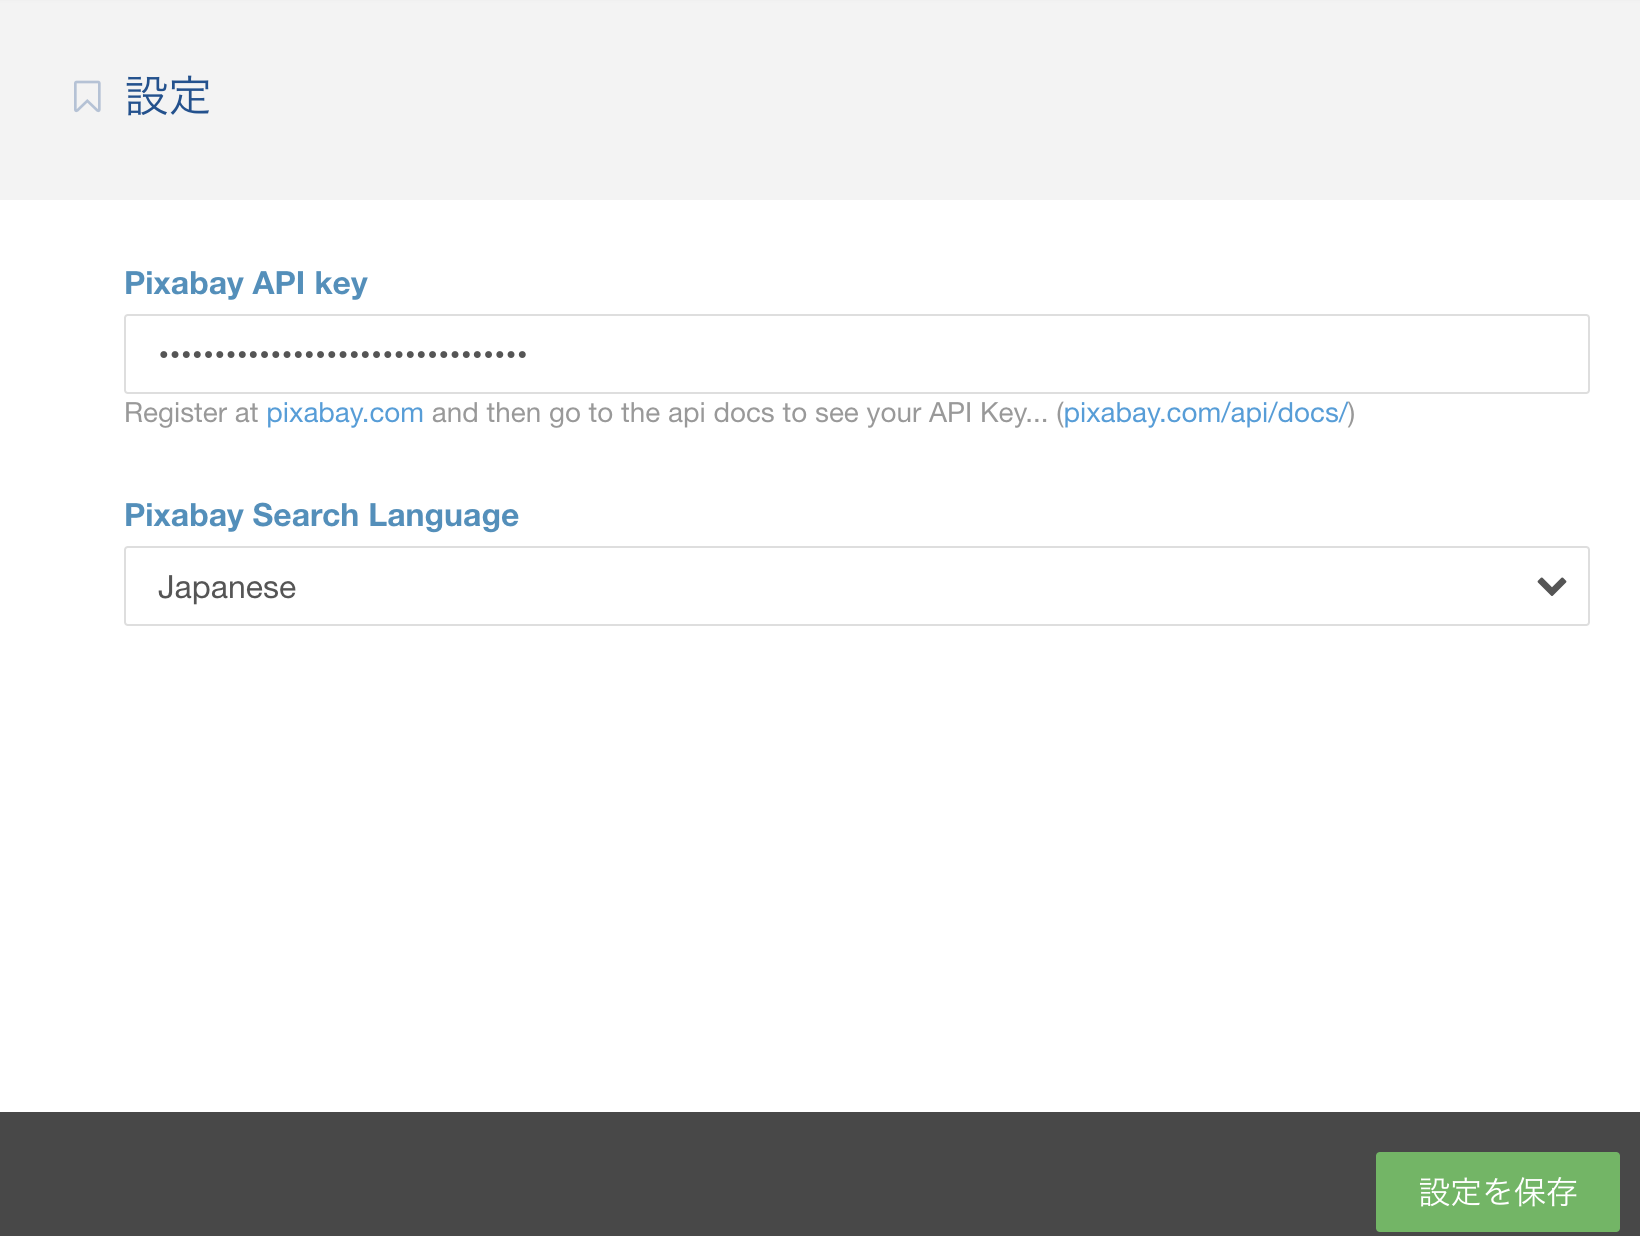The height and width of the screenshot is (1236, 1640).
Task: Open the Pixabay Search Language dropdown
Action: 857,586
